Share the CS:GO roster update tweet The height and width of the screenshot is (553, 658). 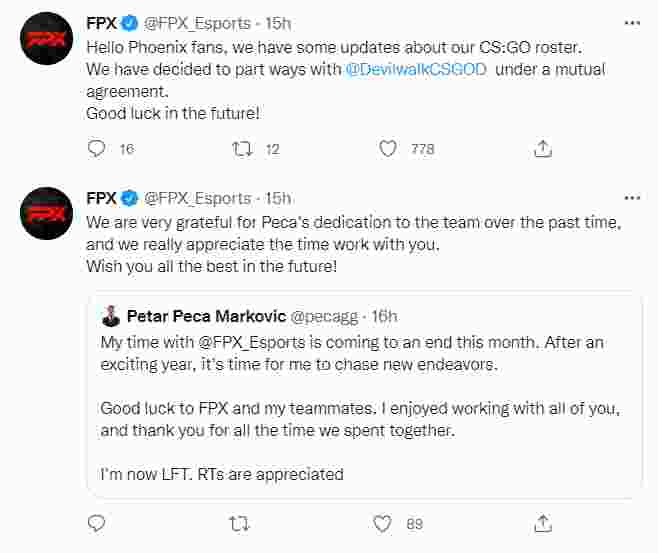[x=543, y=148]
